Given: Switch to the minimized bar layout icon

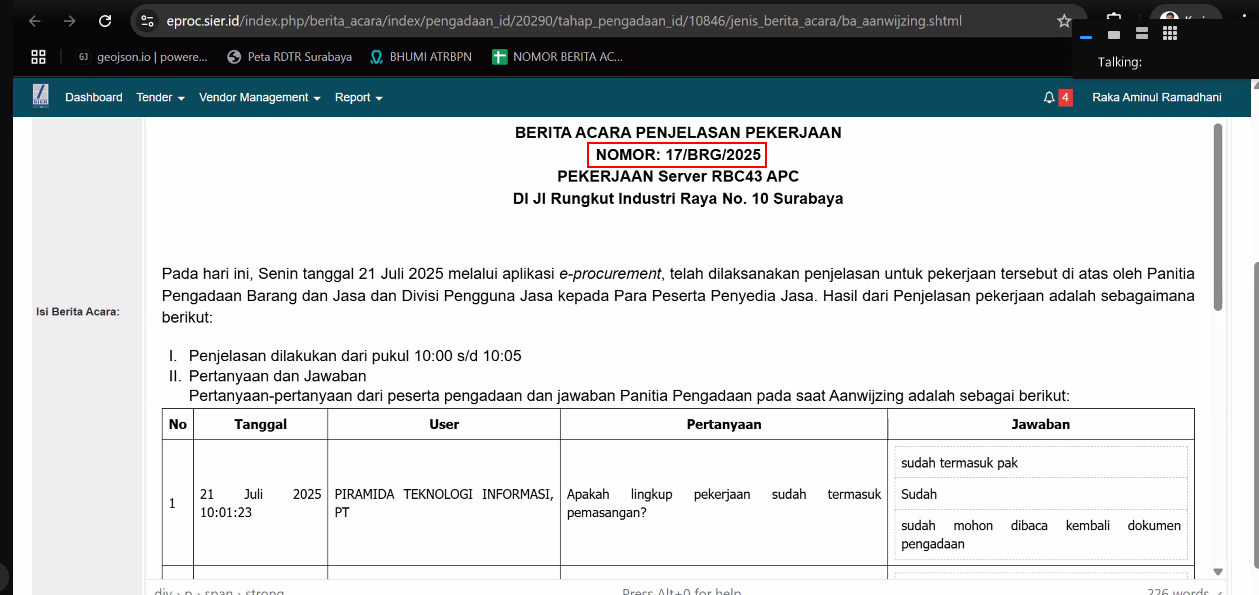Looking at the screenshot, I should click(1086, 37).
